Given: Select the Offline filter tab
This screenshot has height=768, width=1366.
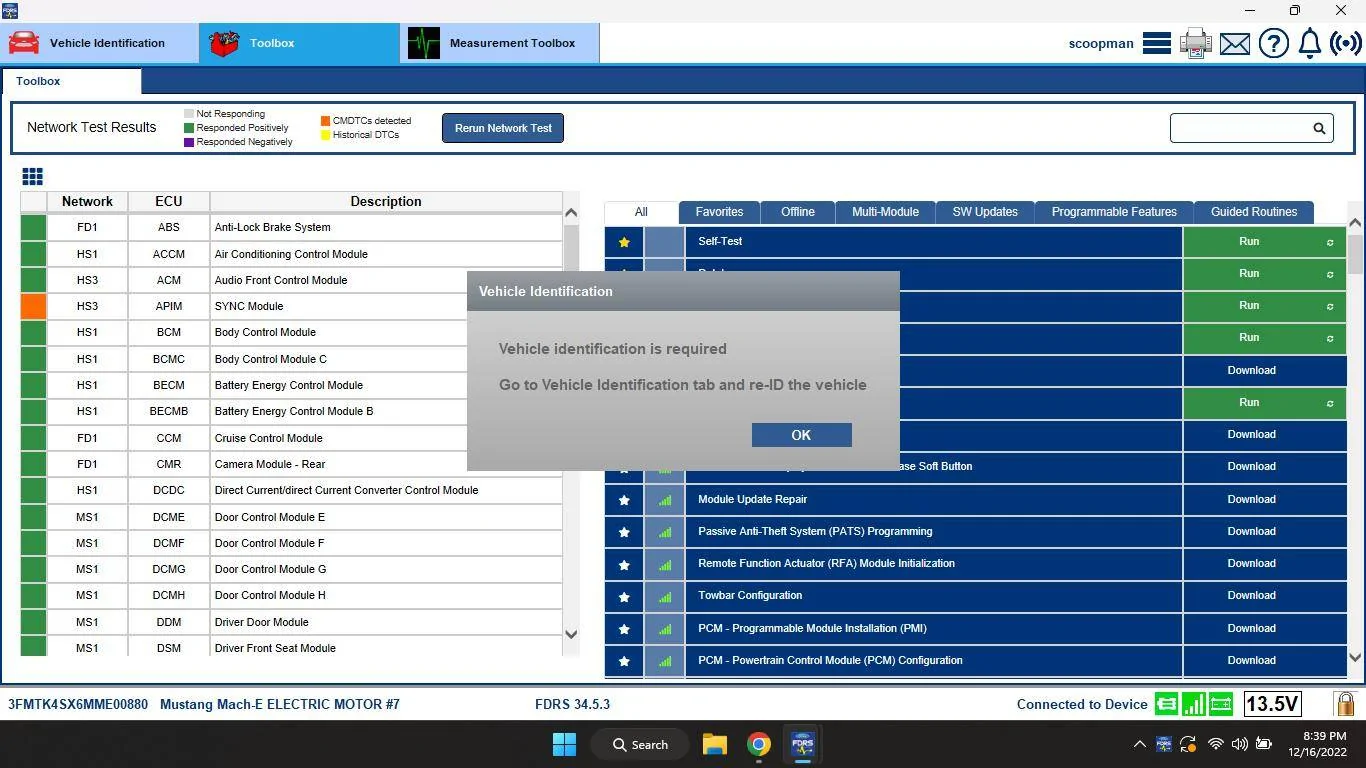Looking at the screenshot, I should 798,212.
